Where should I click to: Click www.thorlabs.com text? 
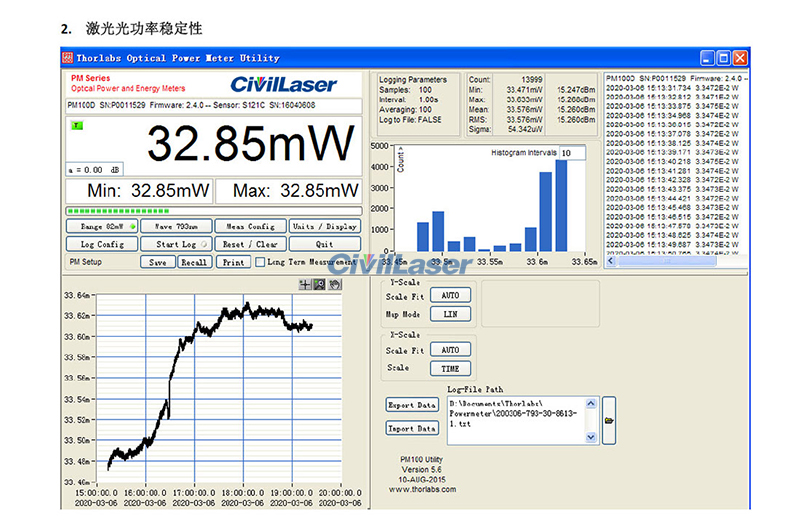[422, 489]
